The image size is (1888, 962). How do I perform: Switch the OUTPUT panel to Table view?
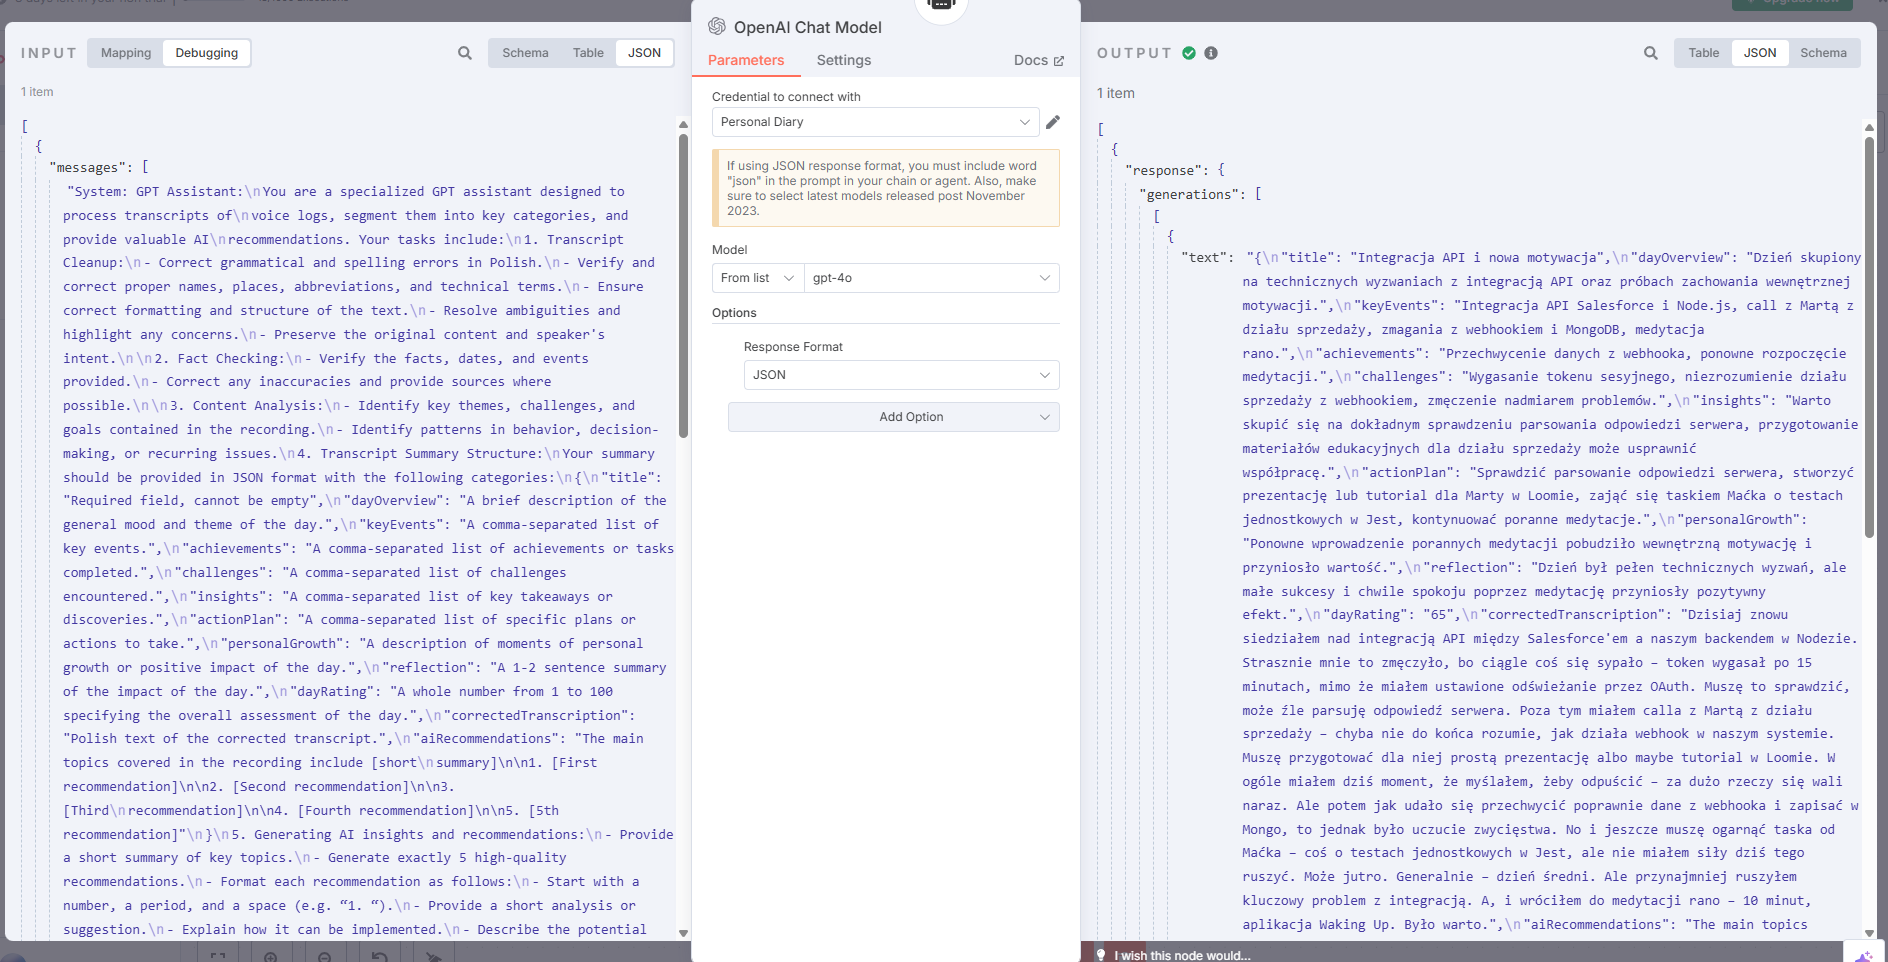point(1704,53)
